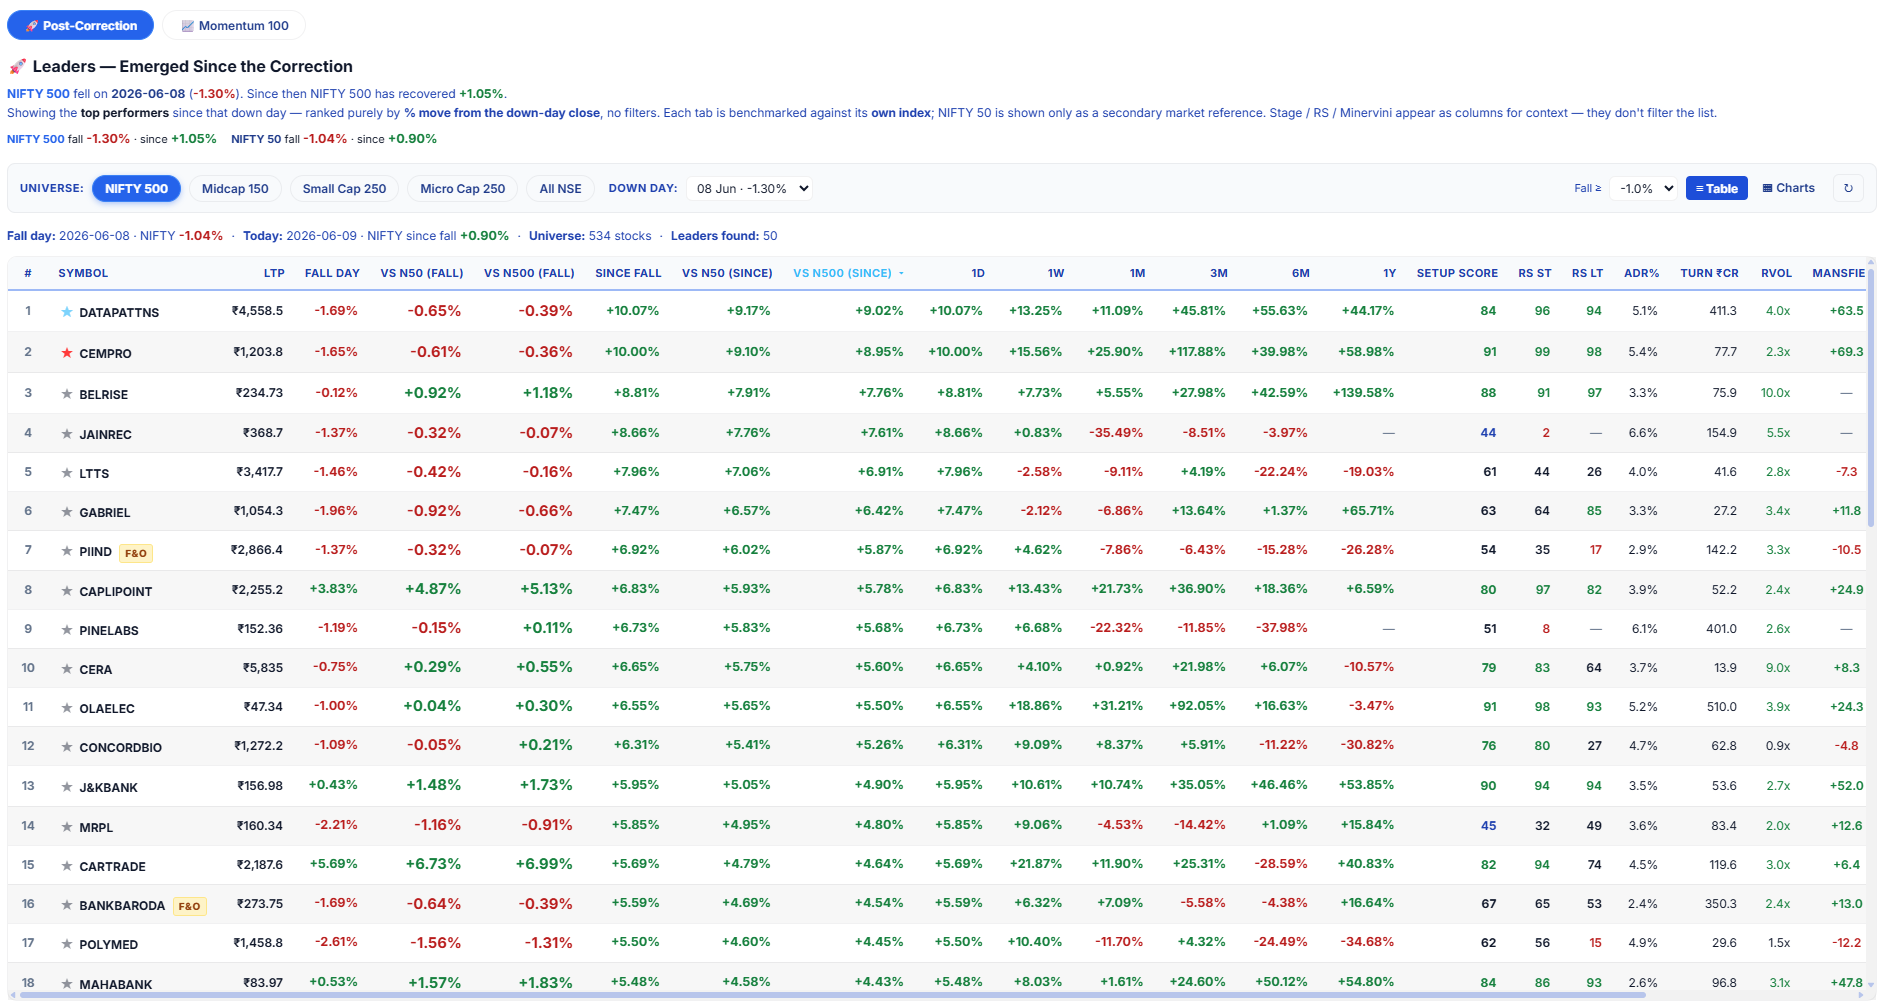Star the BANKBARODA stock
Image resolution: width=1883 pixels, height=1007 pixels.
point(67,905)
